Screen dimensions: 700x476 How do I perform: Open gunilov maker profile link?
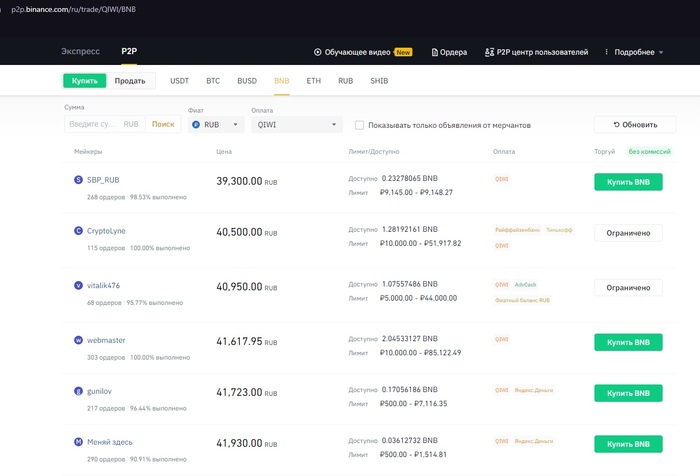[99, 391]
